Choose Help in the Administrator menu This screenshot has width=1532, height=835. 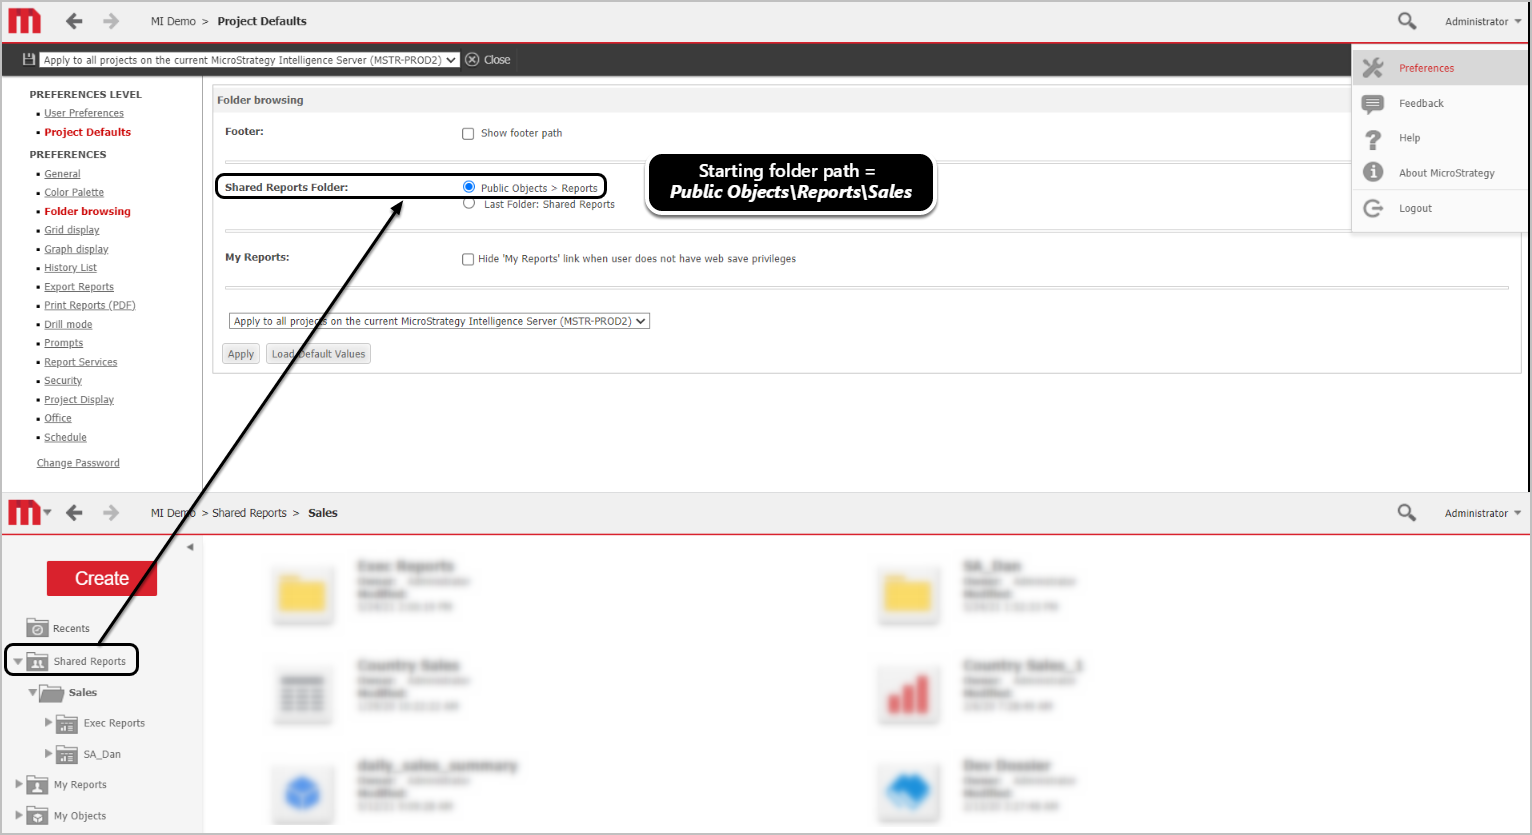[1440, 138]
